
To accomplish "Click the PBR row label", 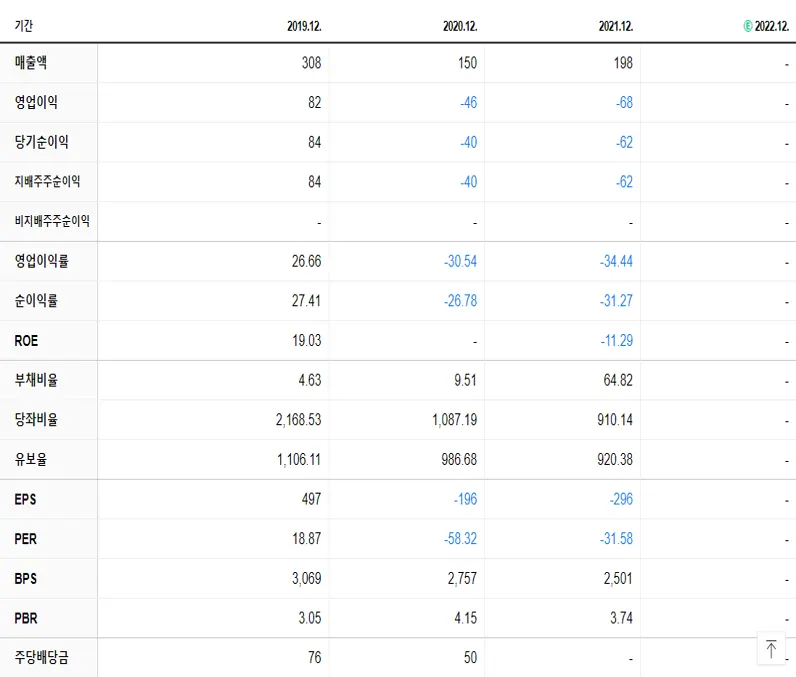I will (x=26, y=618).
